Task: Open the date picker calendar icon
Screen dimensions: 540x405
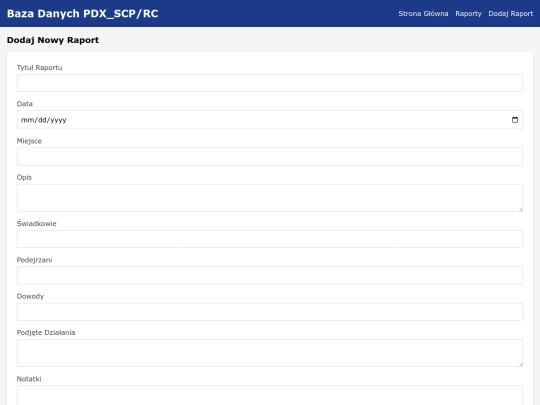Action: click(x=515, y=120)
